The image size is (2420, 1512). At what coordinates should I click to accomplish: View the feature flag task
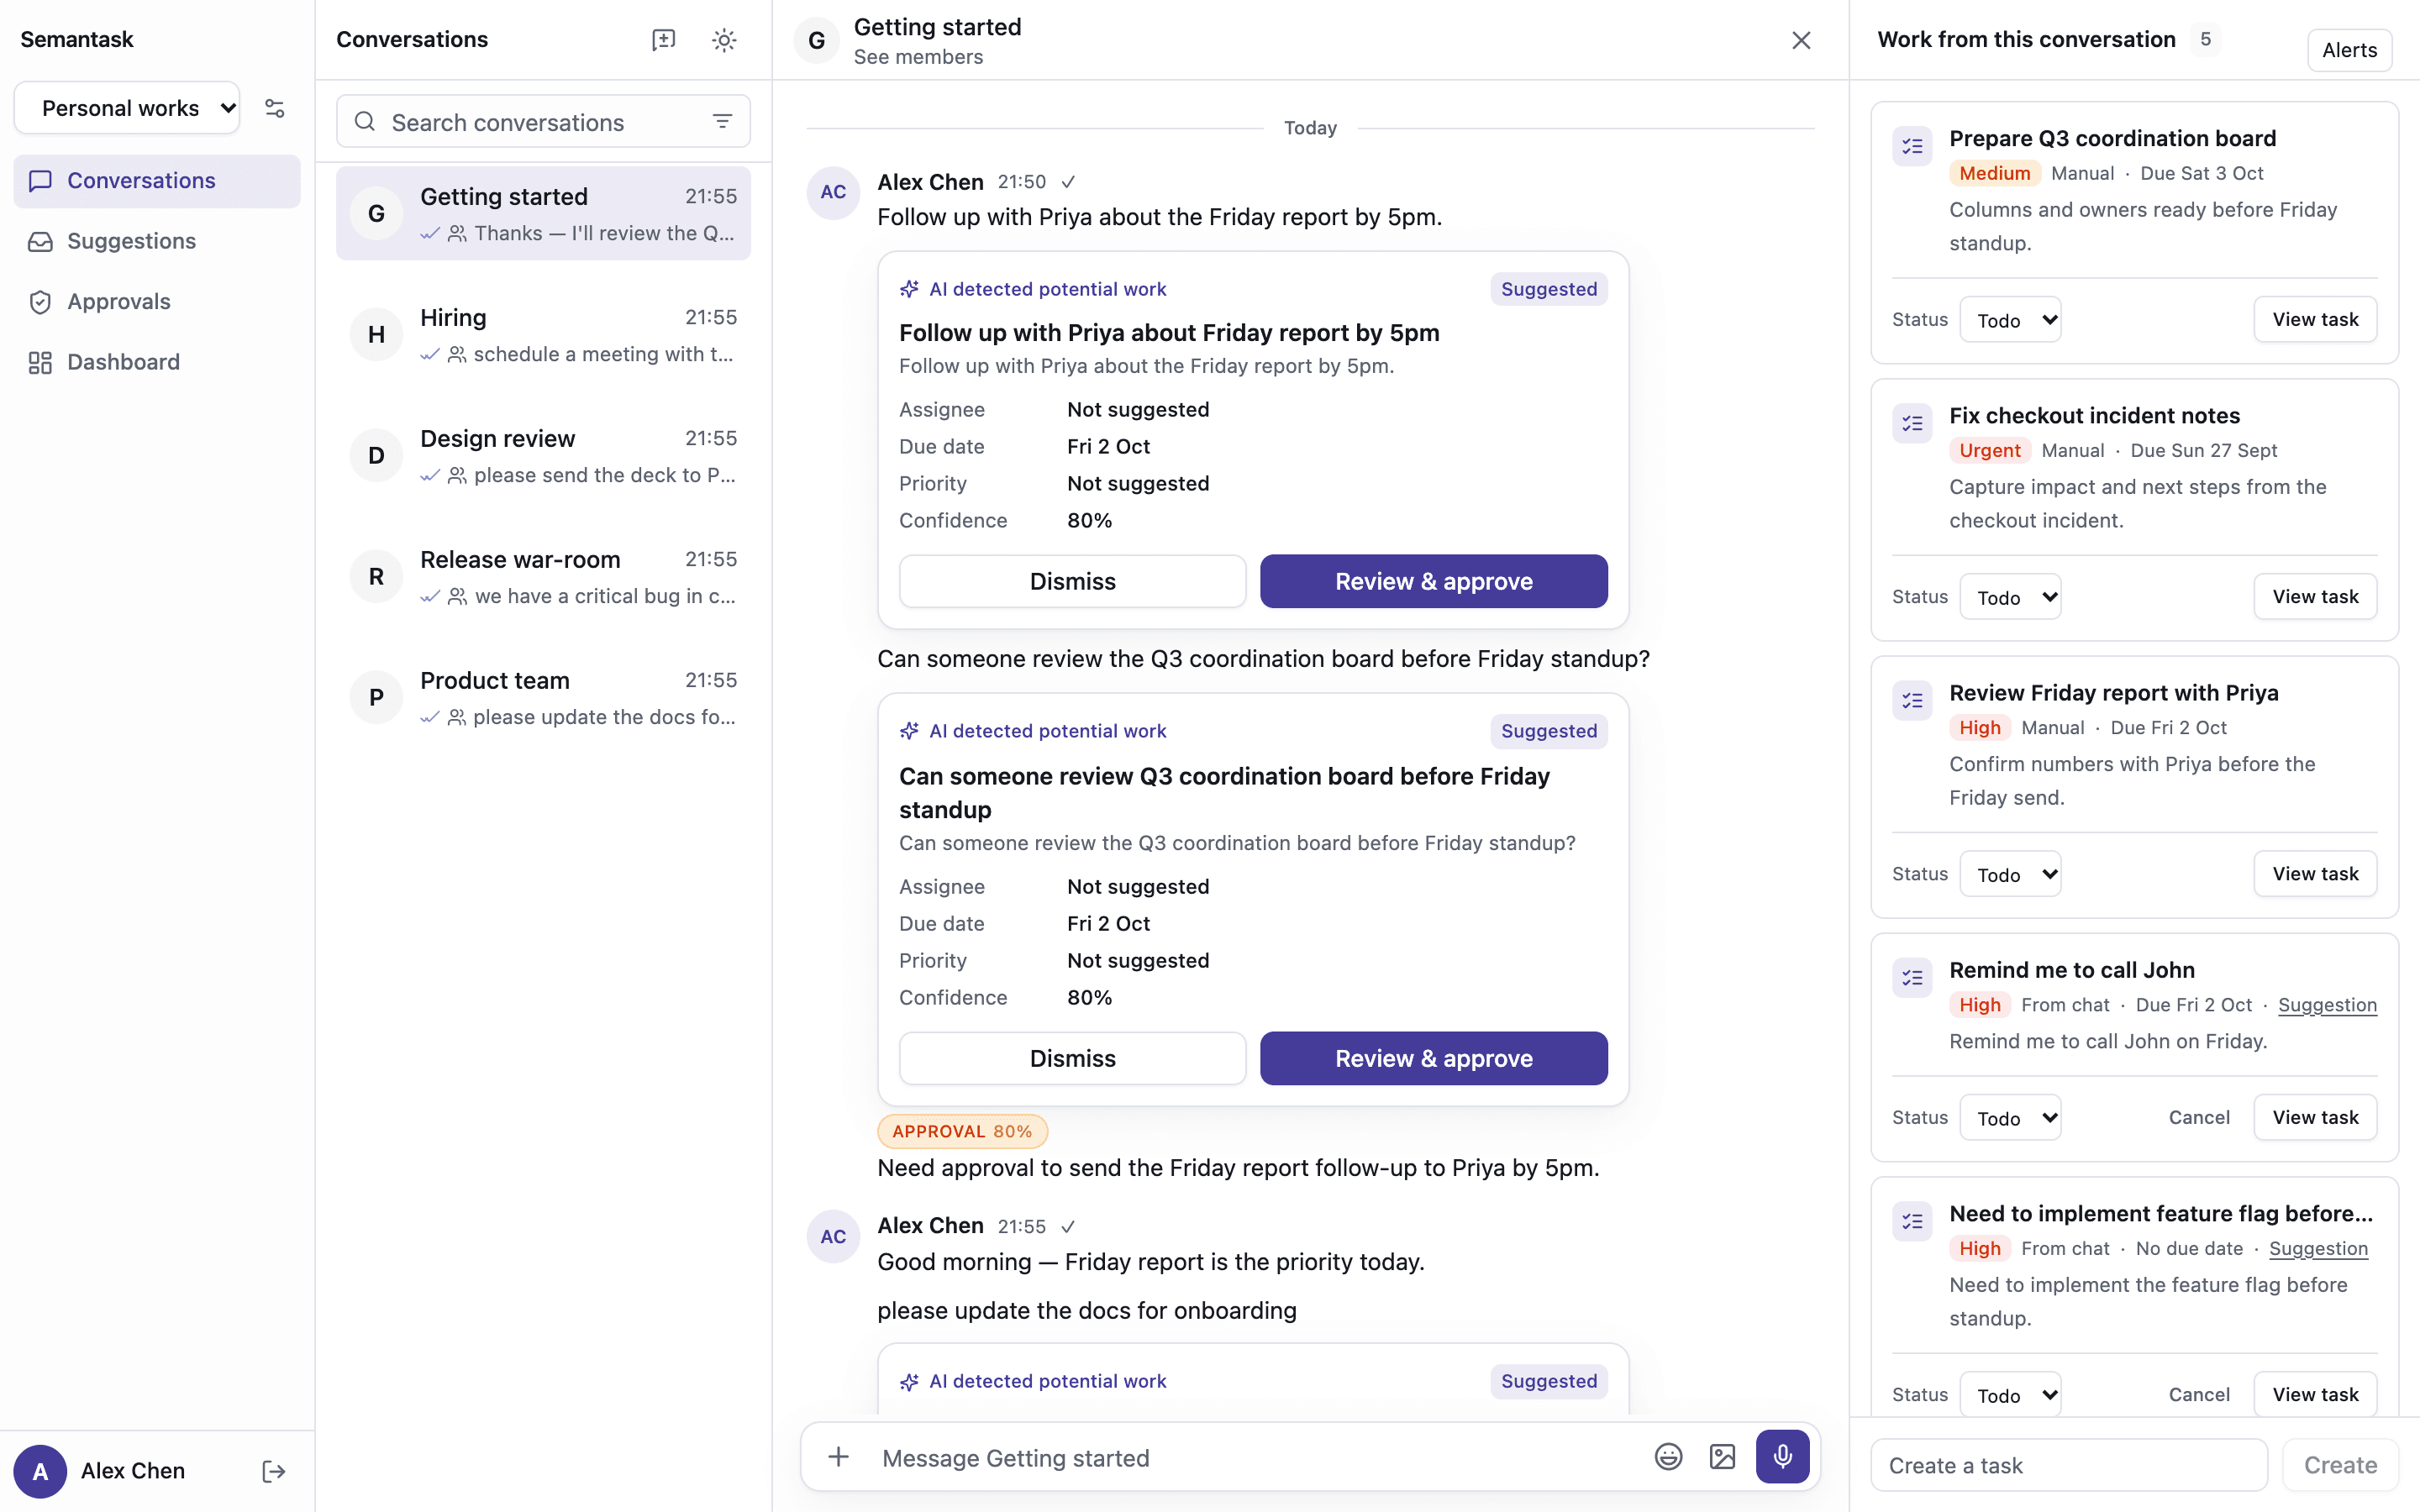click(x=2315, y=1395)
